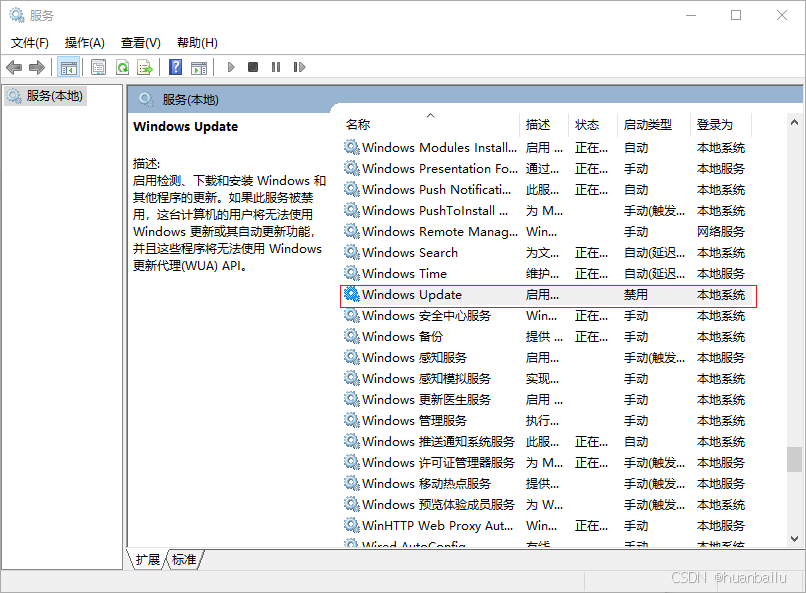
Task: Select Windows Push Notificati... service
Action: (548, 190)
